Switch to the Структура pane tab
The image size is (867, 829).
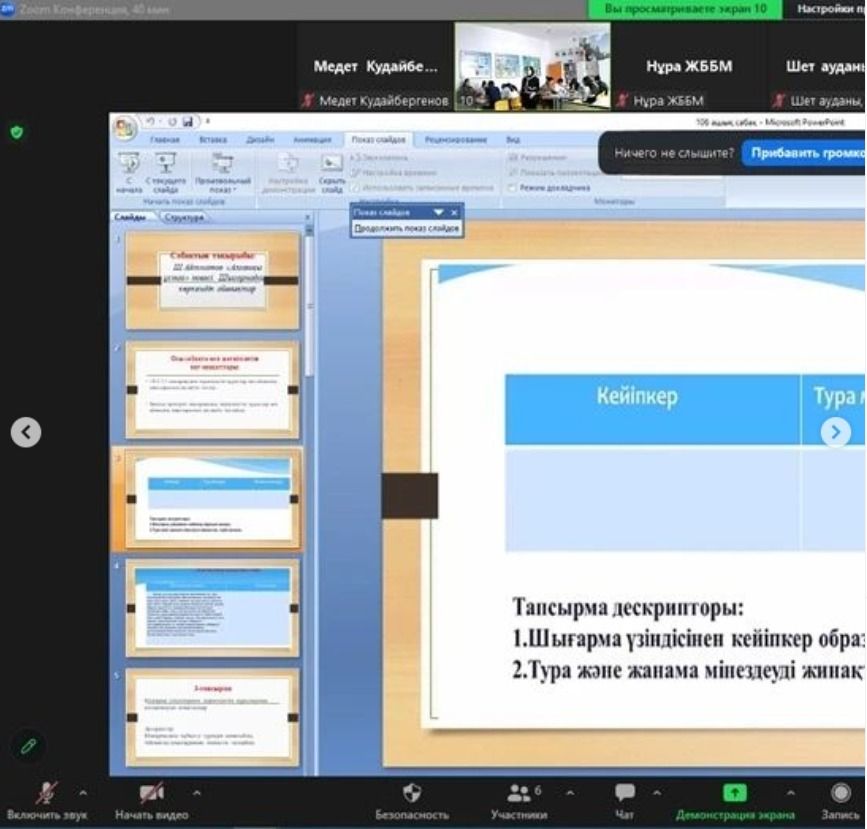point(184,217)
